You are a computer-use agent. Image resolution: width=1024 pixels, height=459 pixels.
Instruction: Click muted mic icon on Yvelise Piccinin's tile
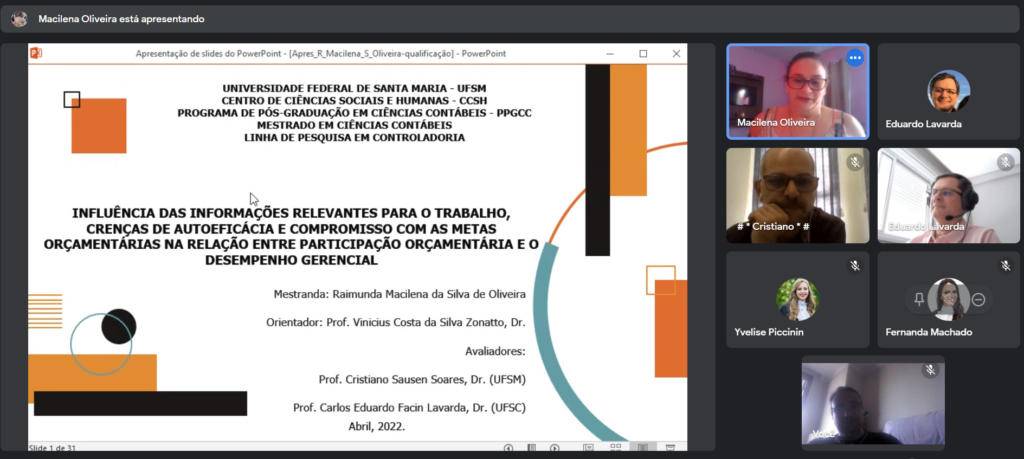pos(854,265)
